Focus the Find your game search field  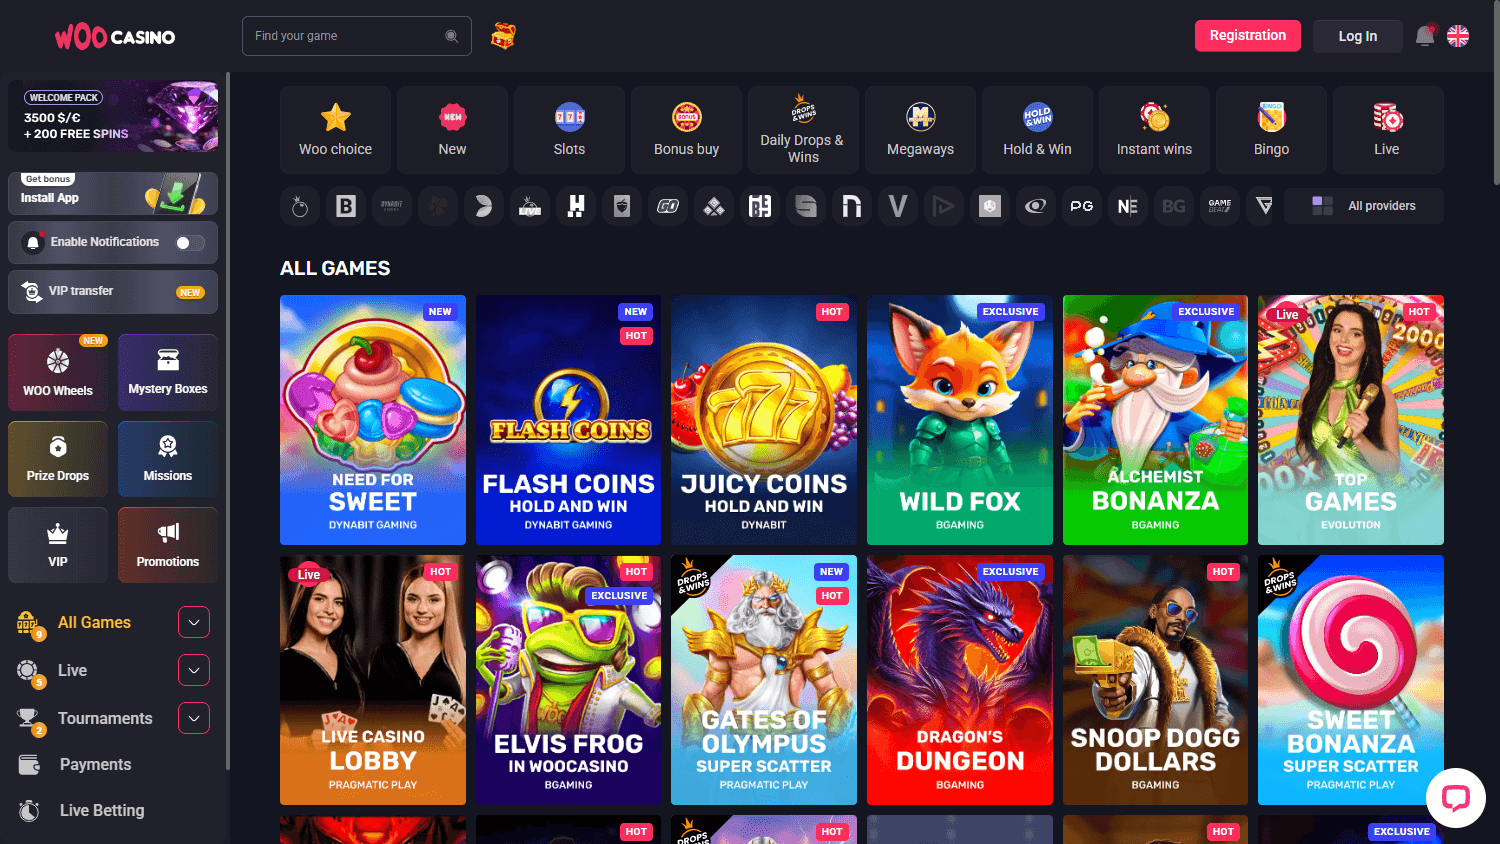click(x=357, y=36)
